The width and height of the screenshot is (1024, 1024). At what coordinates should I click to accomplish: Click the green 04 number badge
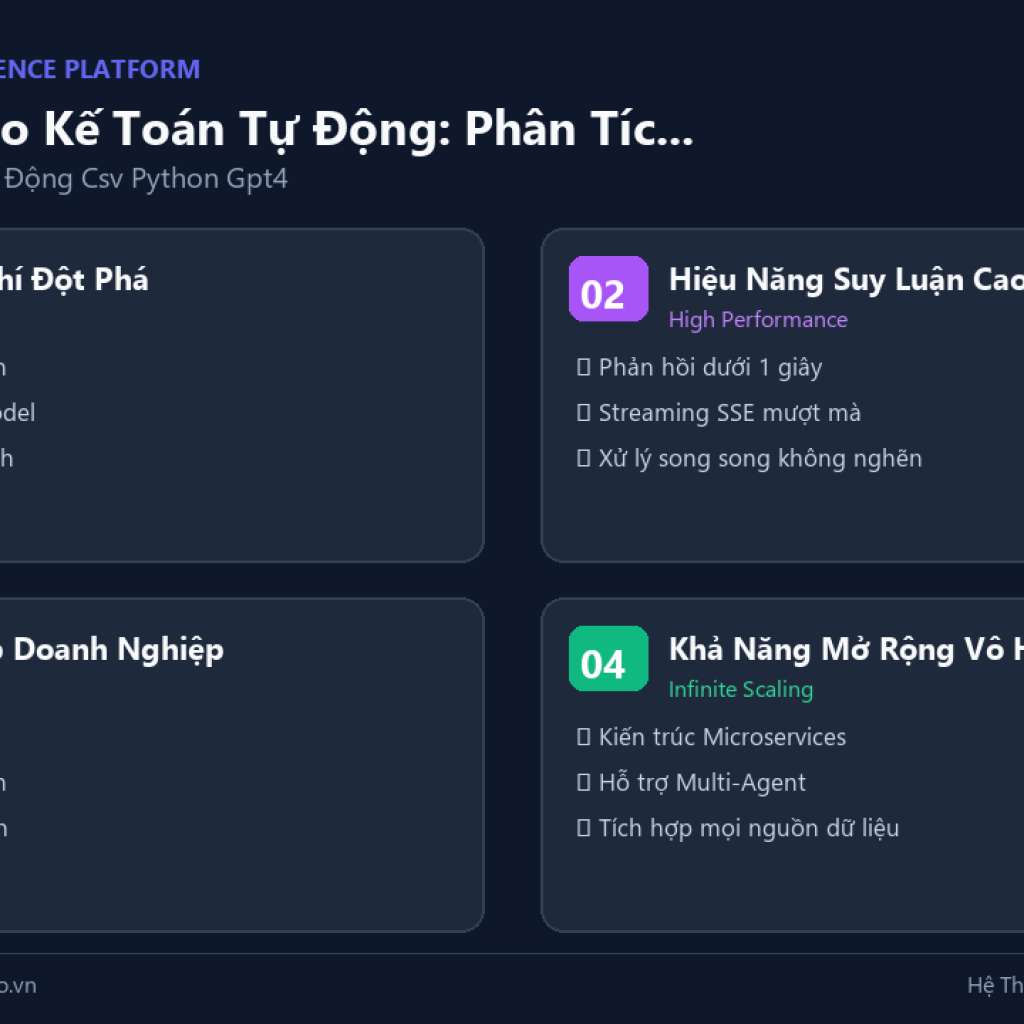[608, 658]
